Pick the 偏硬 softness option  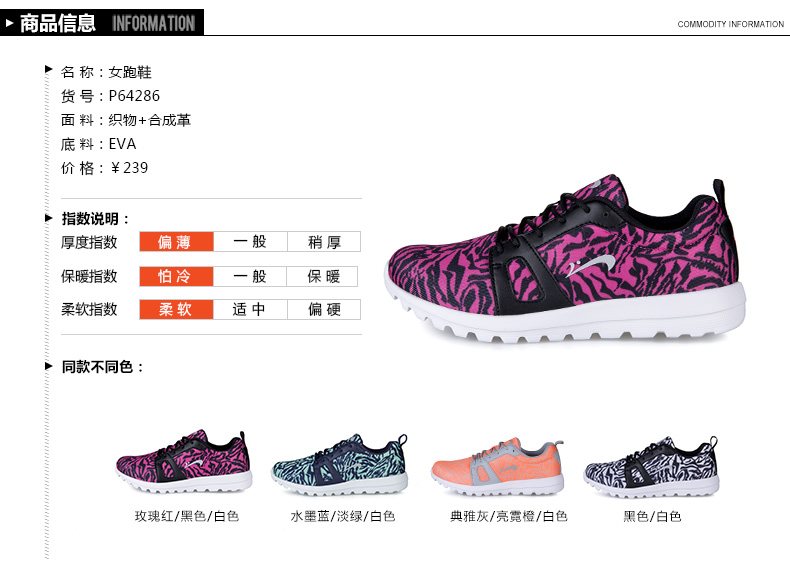click(x=324, y=309)
